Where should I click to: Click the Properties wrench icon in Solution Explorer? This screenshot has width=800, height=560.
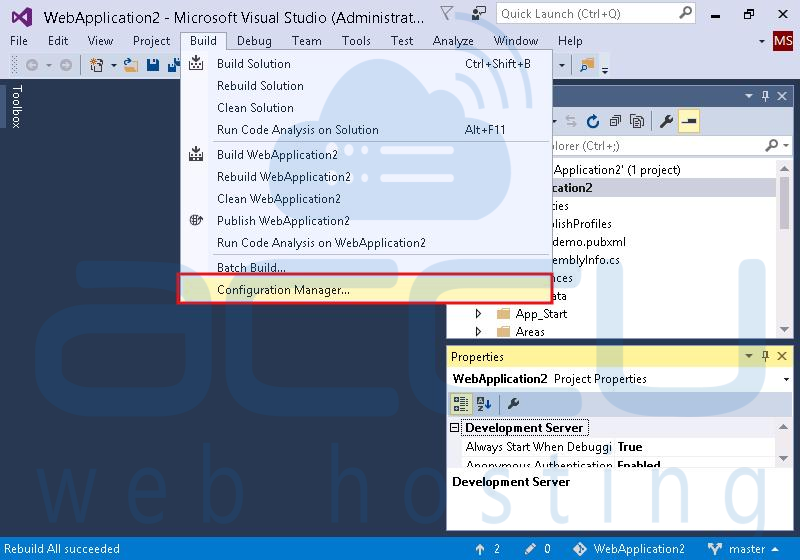point(666,121)
